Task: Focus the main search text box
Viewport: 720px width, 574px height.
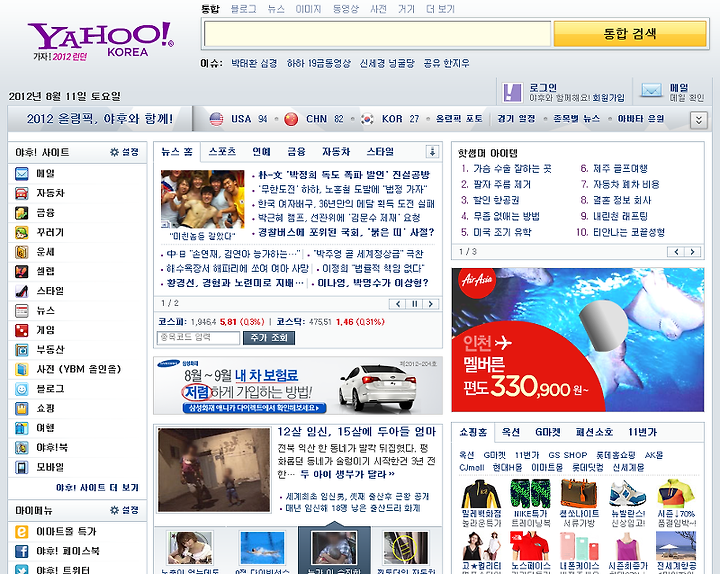Action: tap(377, 34)
